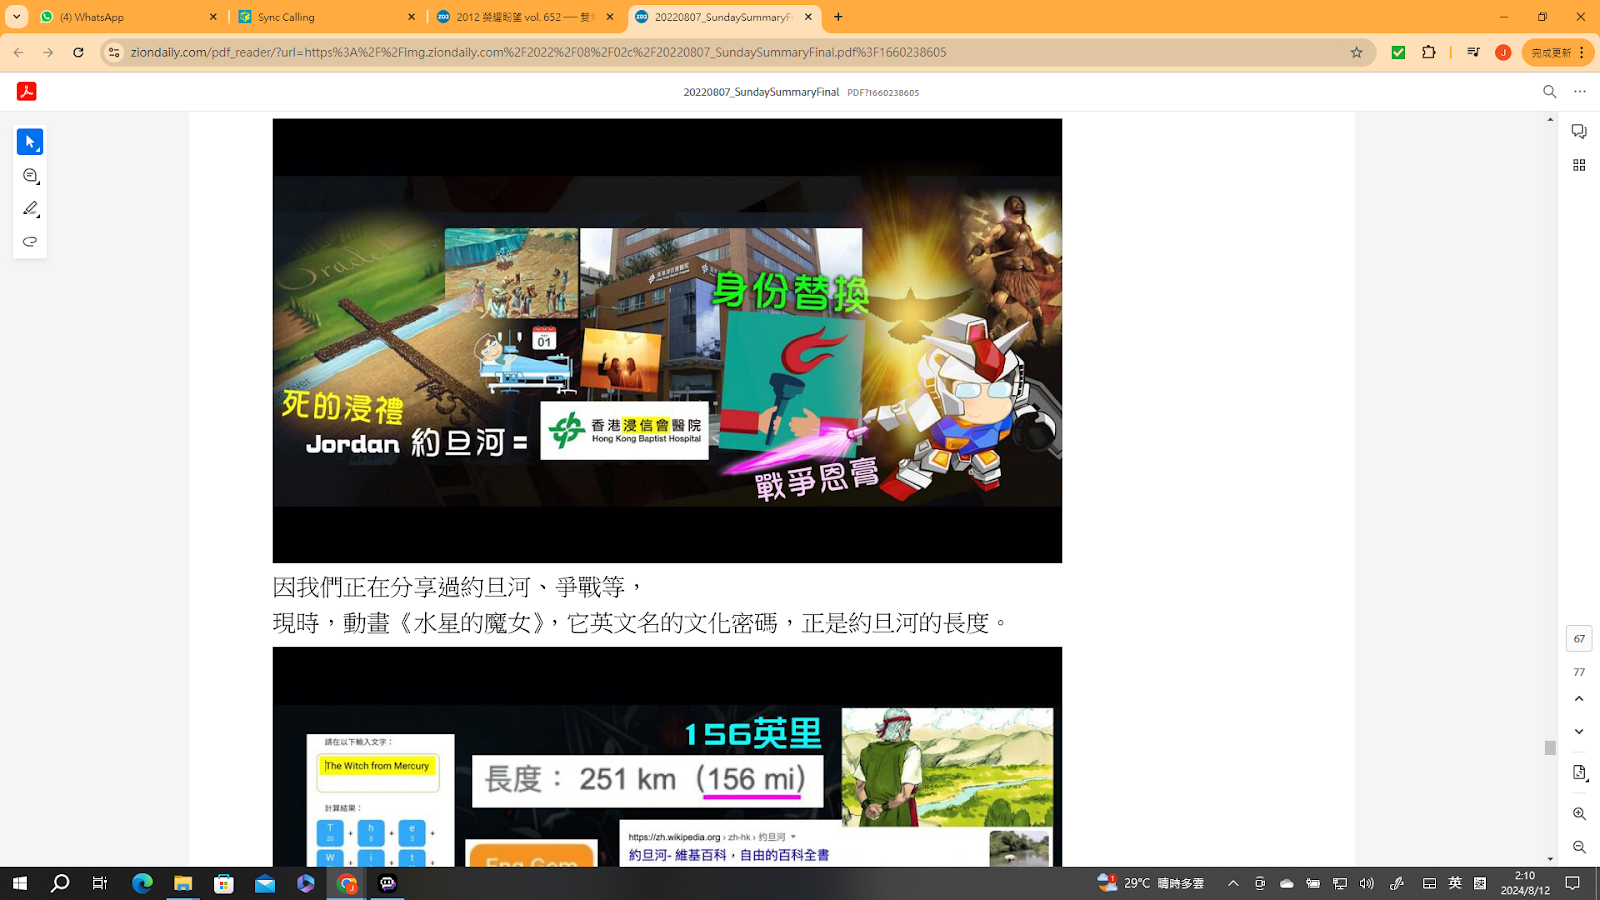Select the add comment tool
This screenshot has height=900, width=1600.
(30, 176)
